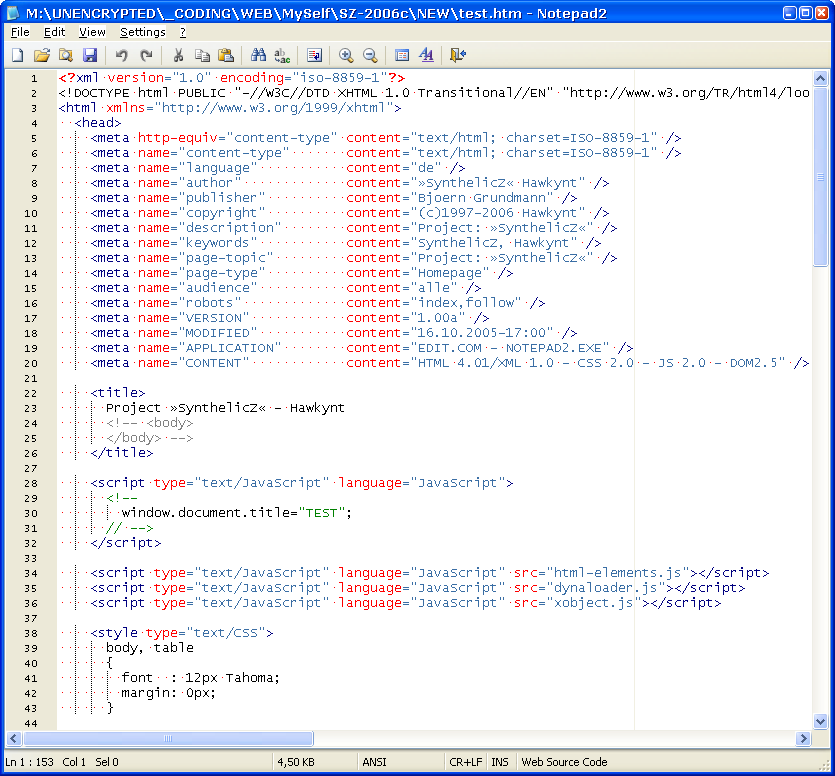Image resolution: width=835 pixels, height=776 pixels.
Task: Click the Exit toolbar icon
Action: 458,55
